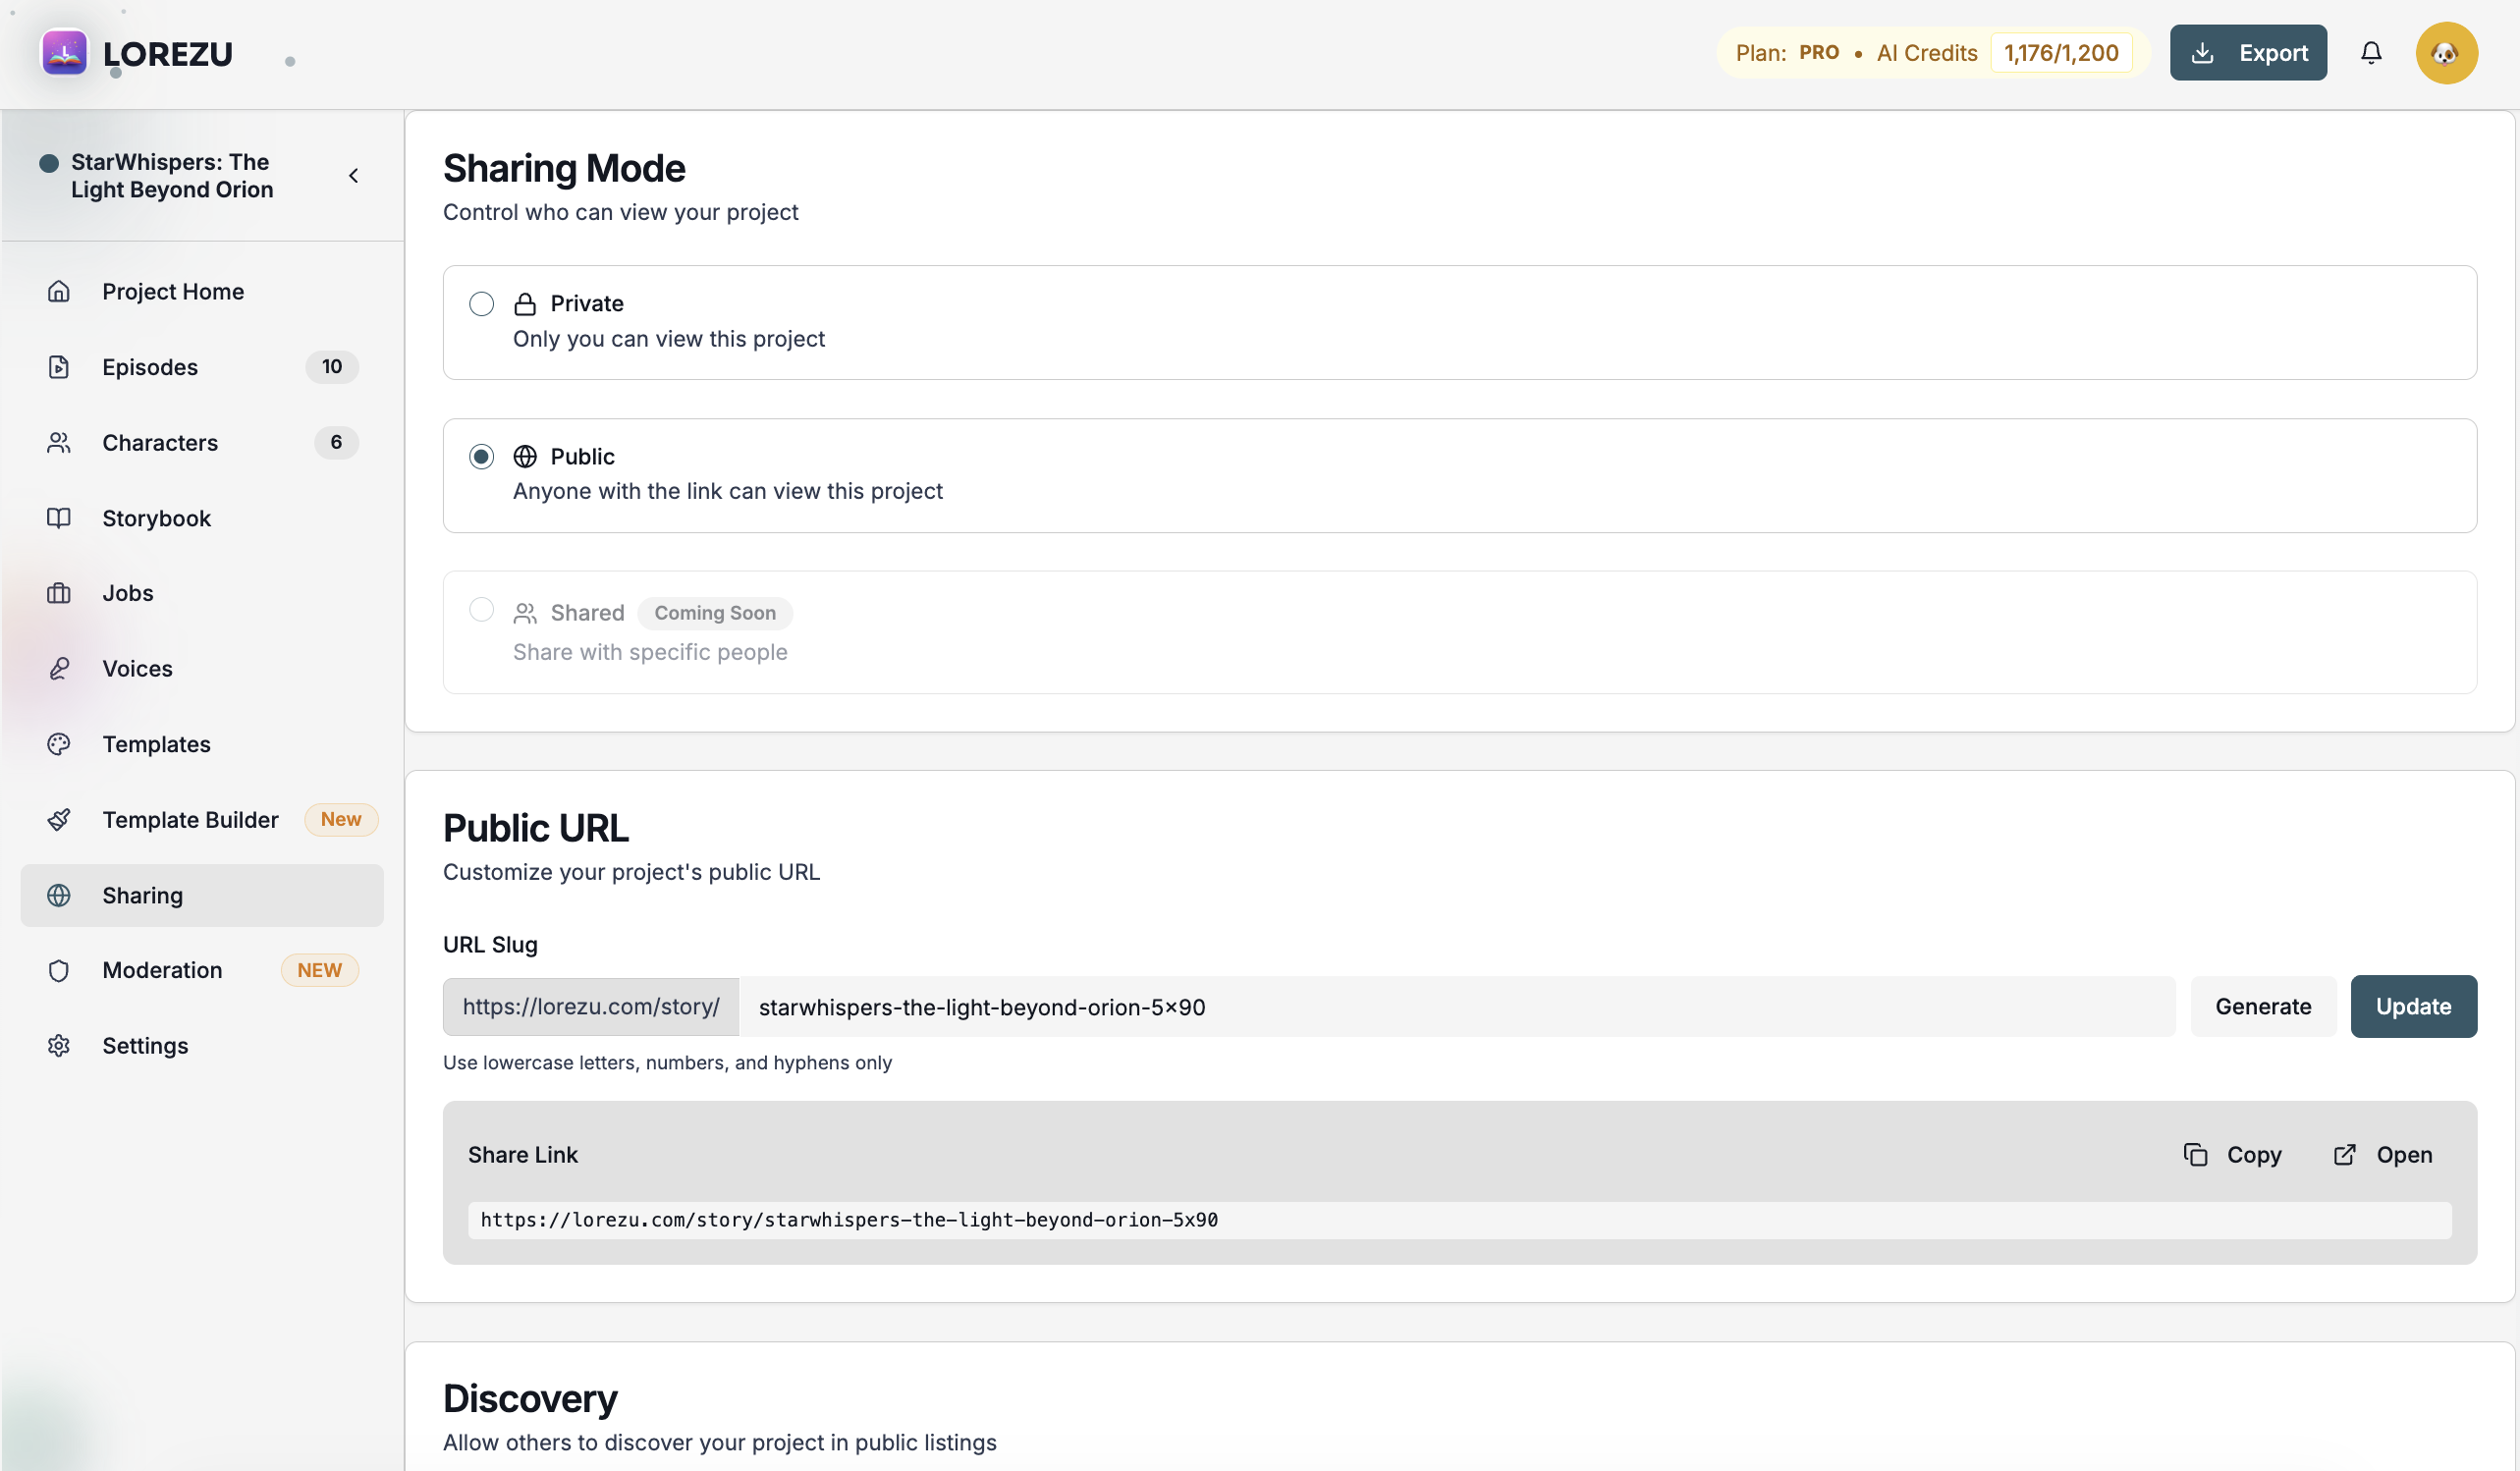This screenshot has height=1471, width=2520.
Task: Open the Settings page in sidebar
Action: (145, 1046)
